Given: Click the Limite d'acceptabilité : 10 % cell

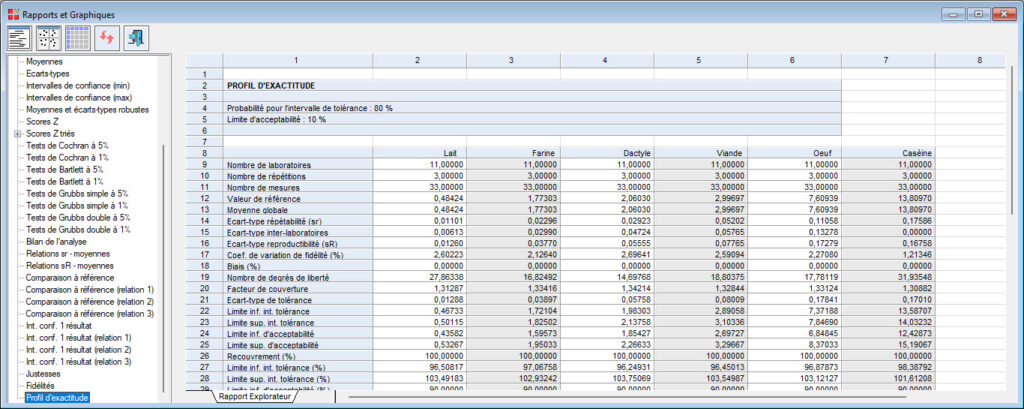Looking at the screenshot, I should click(532, 120).
